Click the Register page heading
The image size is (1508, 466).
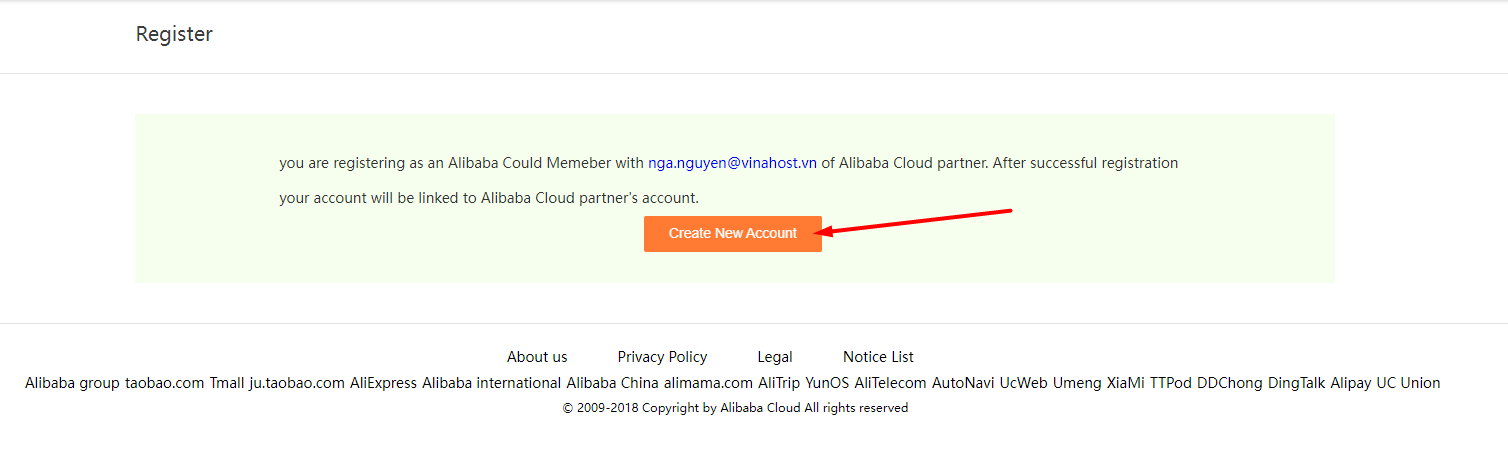click(x=174, y=34)
